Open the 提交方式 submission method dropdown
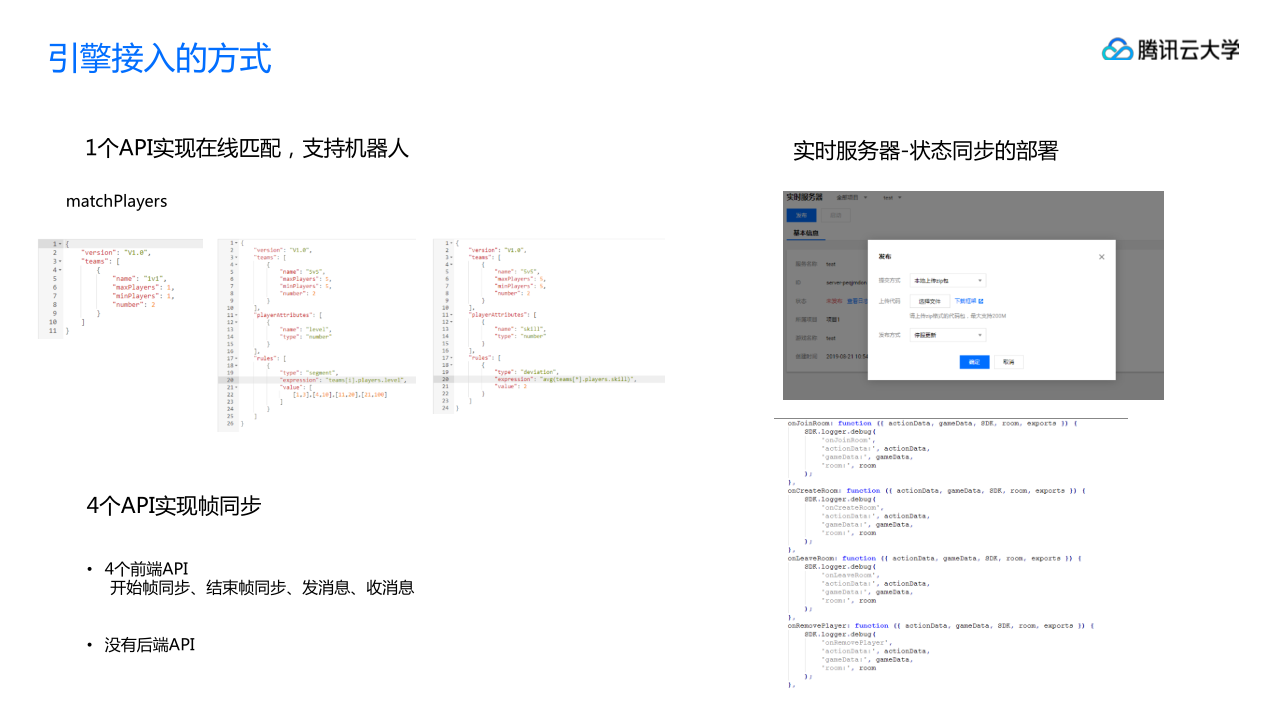This screenshot has width=1280, height=720. point(948,280)
